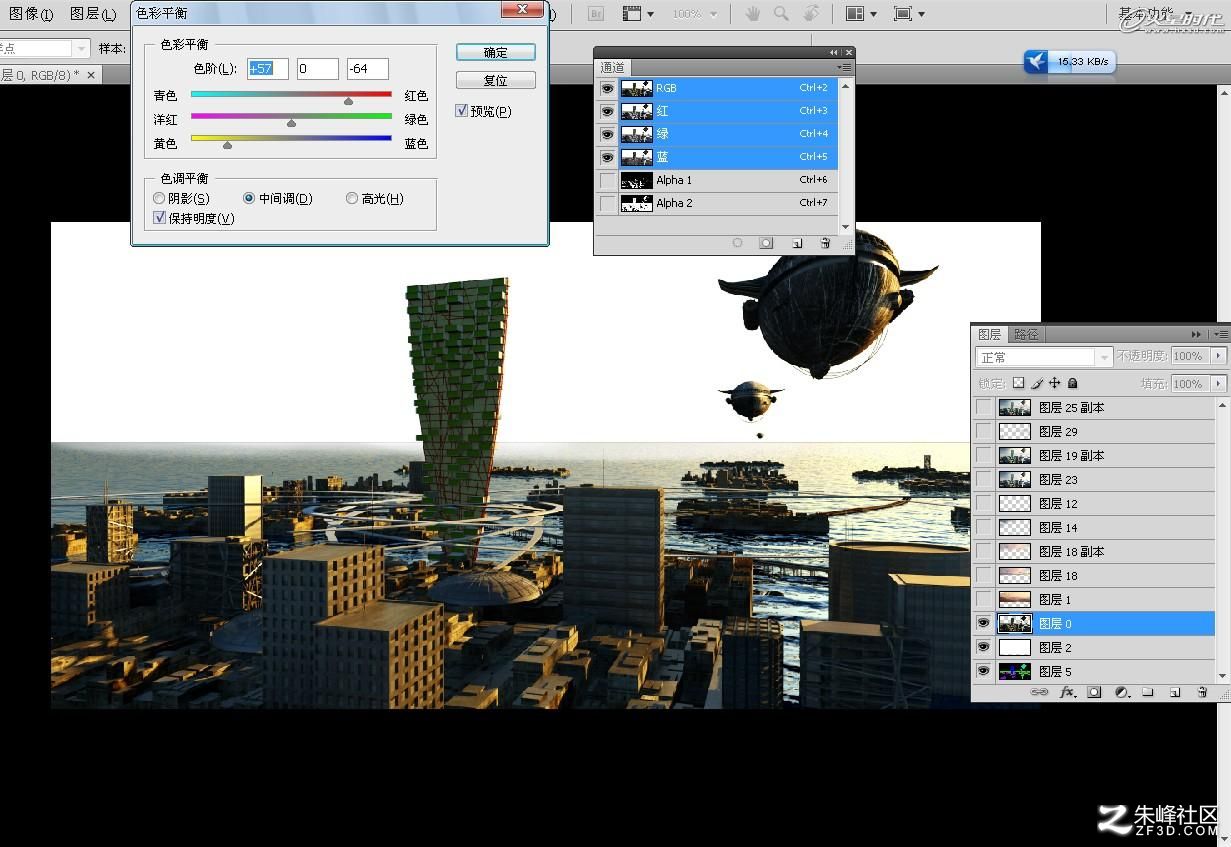
Task: Toggle the 预览 (Preview) checkbox
Action: point(461,111)
